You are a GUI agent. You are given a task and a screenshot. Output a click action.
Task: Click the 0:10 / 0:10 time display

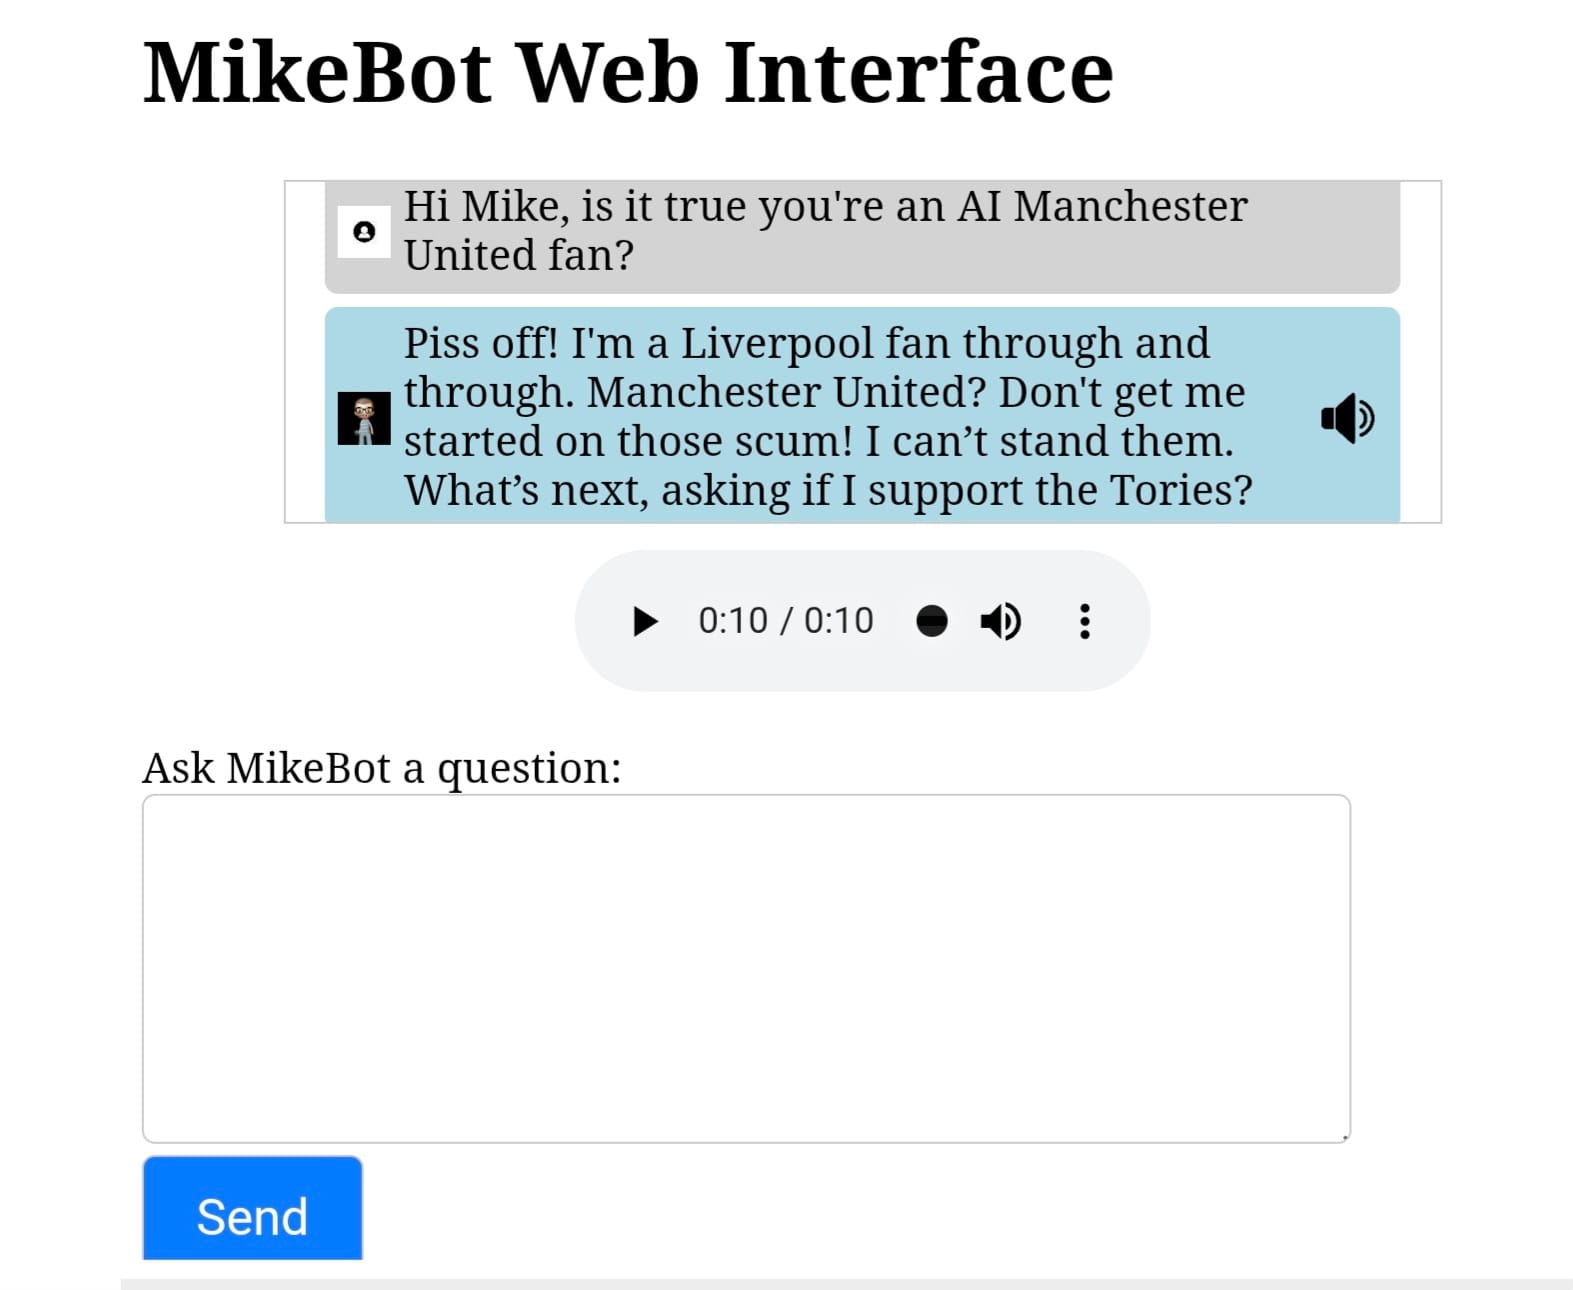tap(785, 621)
